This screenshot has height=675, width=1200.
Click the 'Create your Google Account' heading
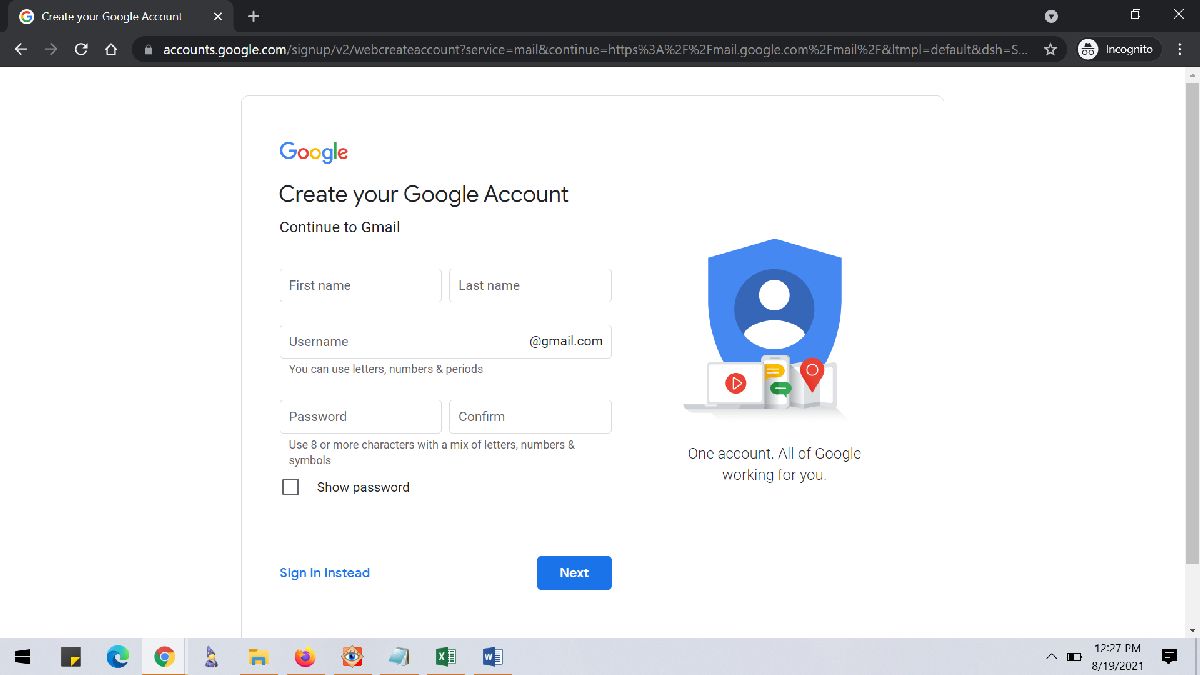point(424,194)
